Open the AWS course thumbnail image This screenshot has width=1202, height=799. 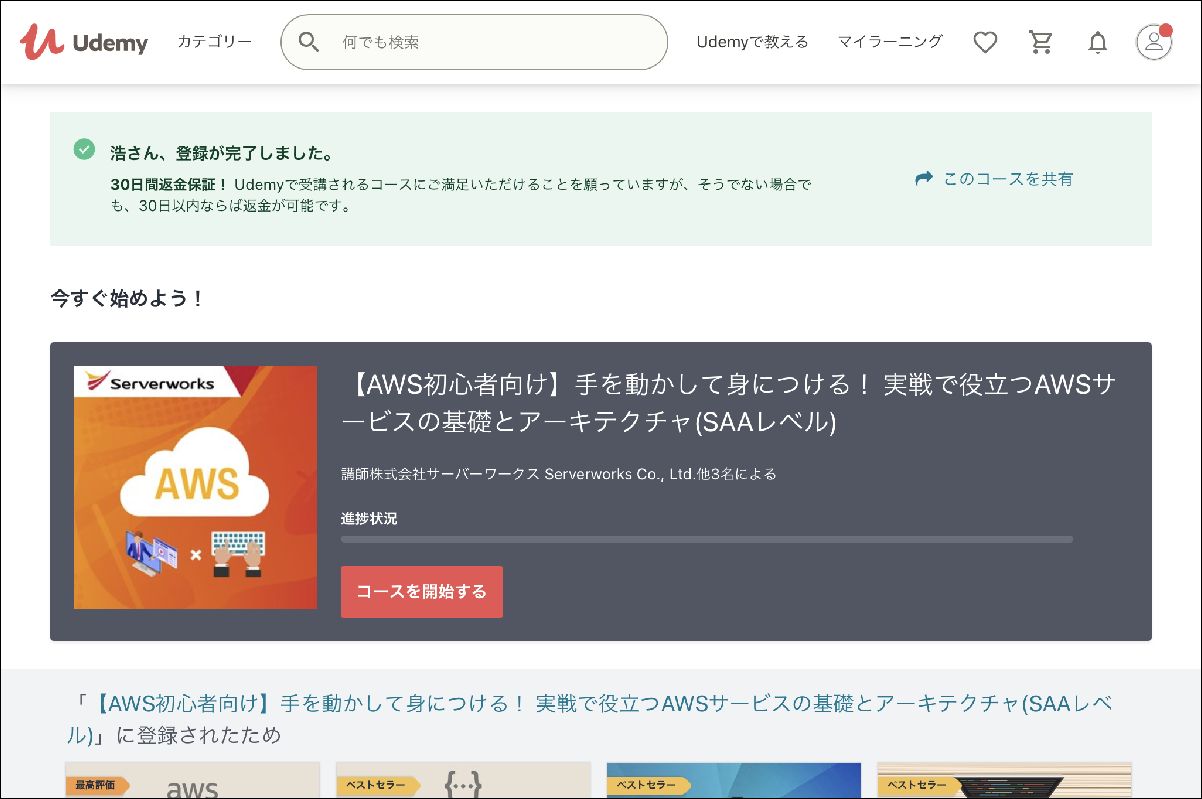pyautogui.click(x=195, y=487)
